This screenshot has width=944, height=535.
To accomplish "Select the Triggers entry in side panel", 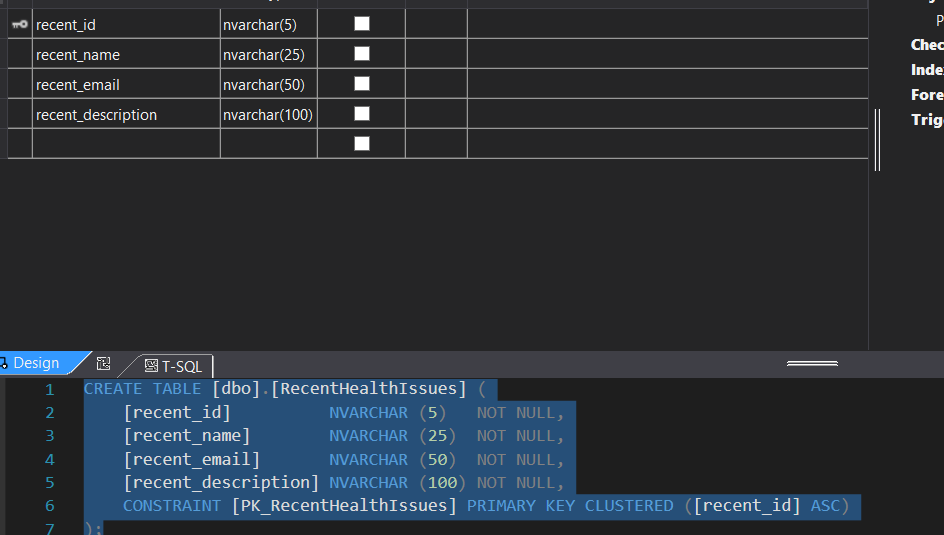I will click(x=927, y=120).
